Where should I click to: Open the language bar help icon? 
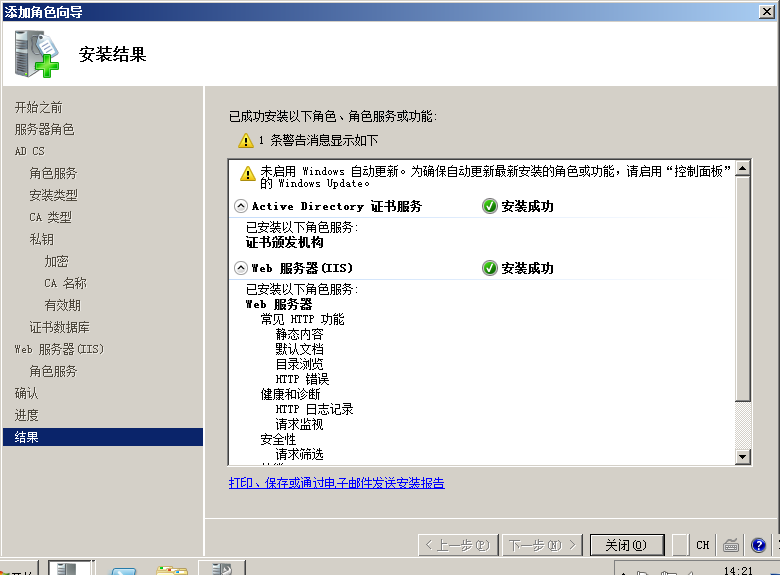(x=758, y=546)
